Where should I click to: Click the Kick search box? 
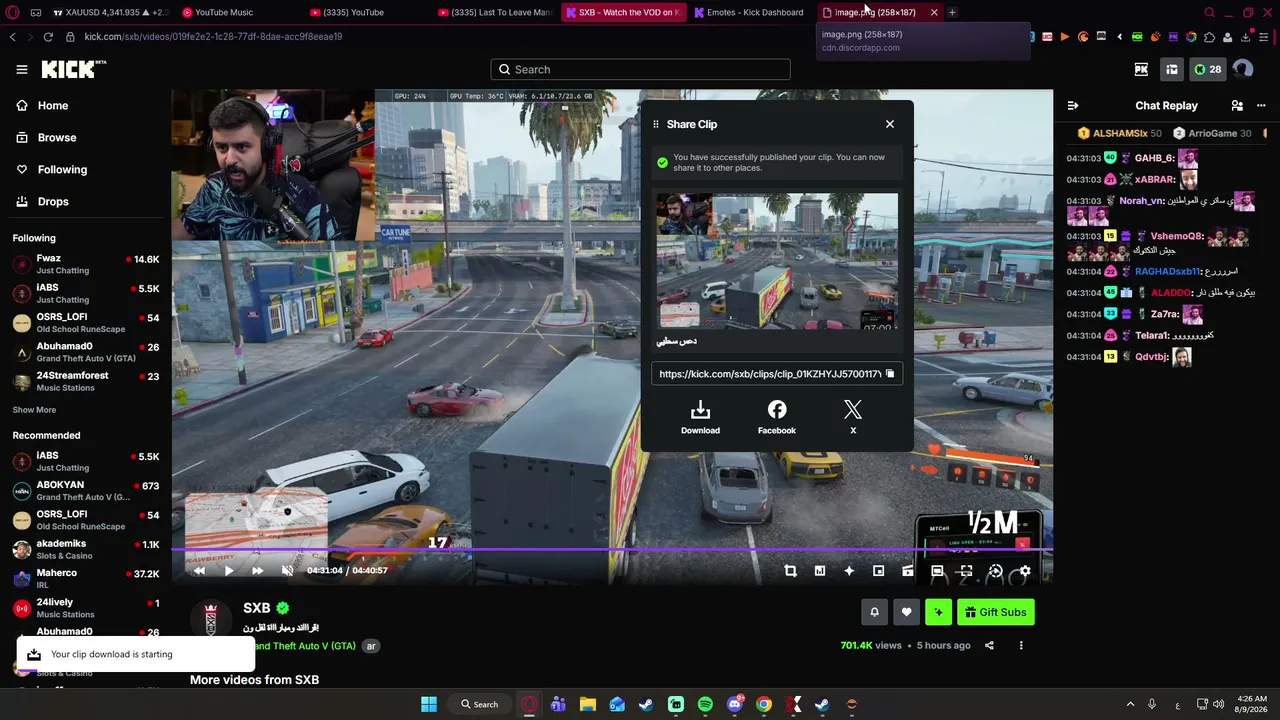click(640, 69)
